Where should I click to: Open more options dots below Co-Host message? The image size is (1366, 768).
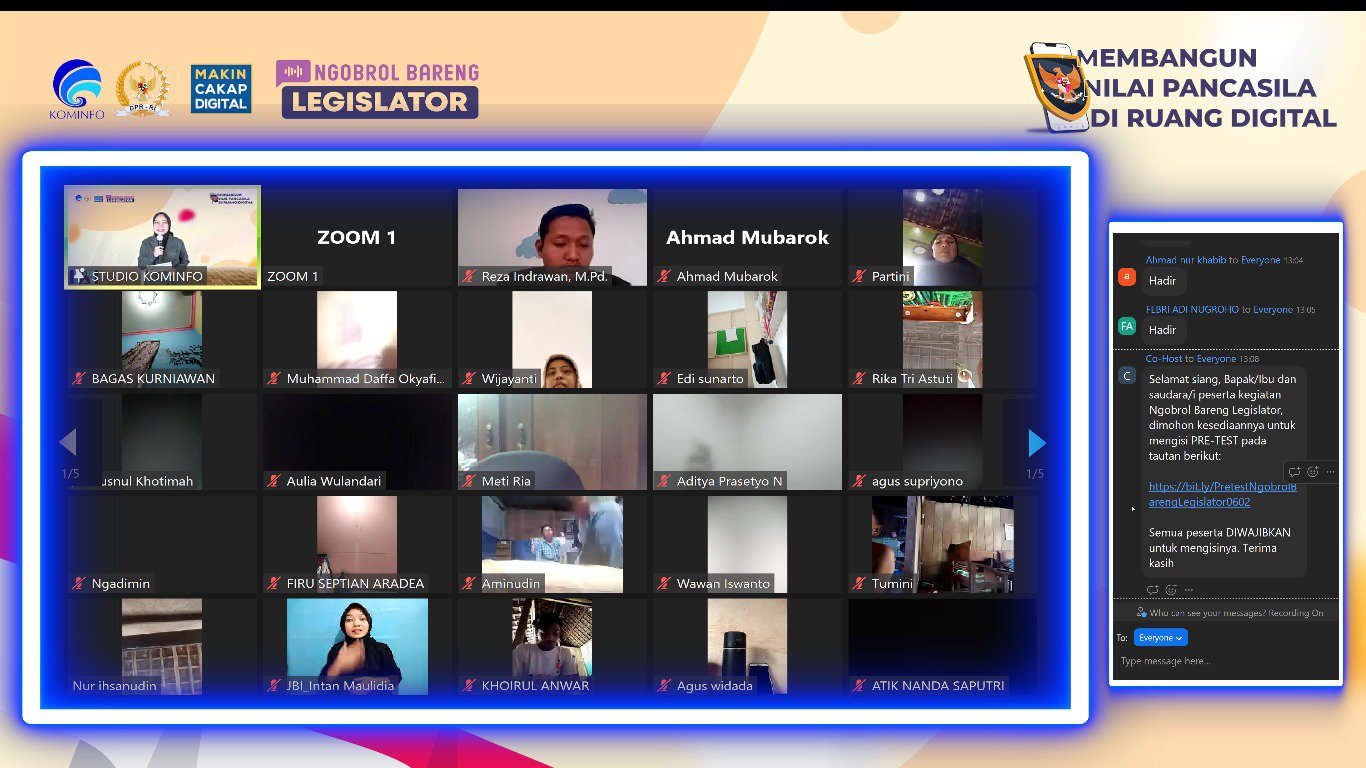[x=1189, y=590]
